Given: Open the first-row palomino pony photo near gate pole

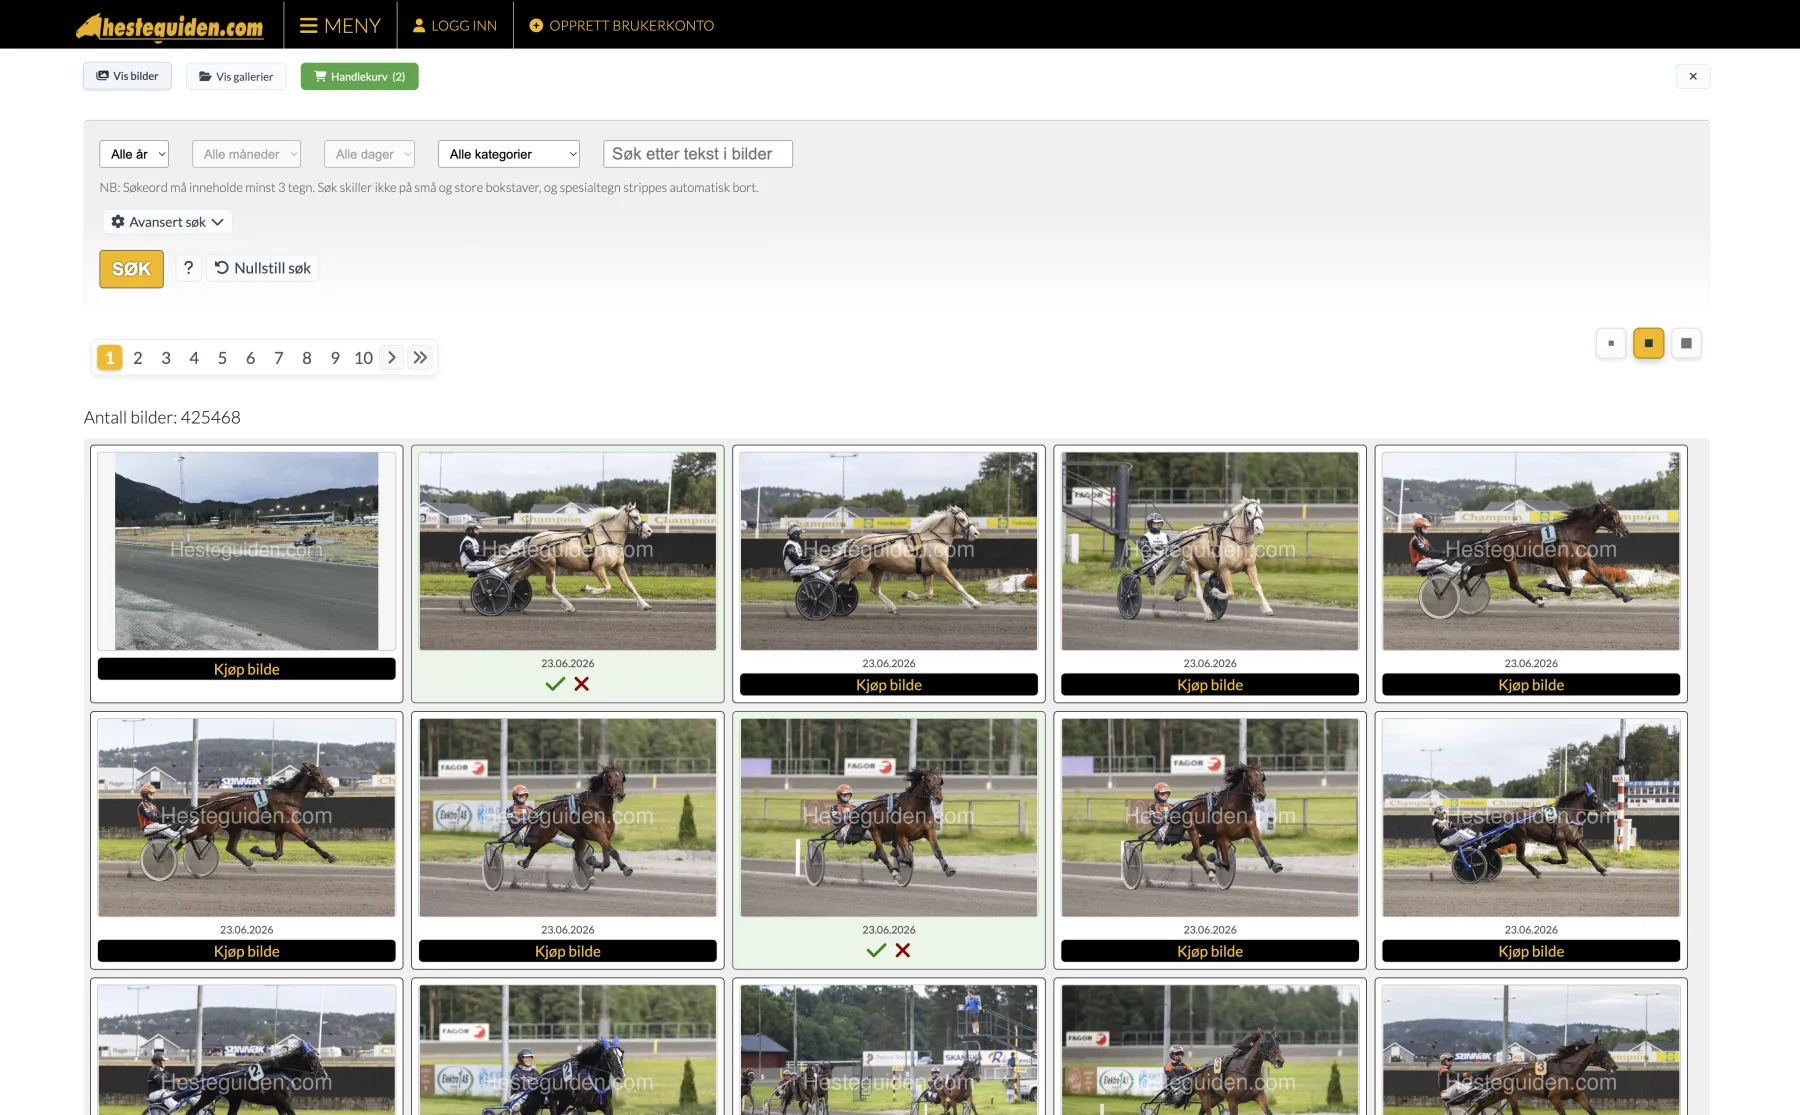Looking at the screenshot, I should pos(1210,551).
